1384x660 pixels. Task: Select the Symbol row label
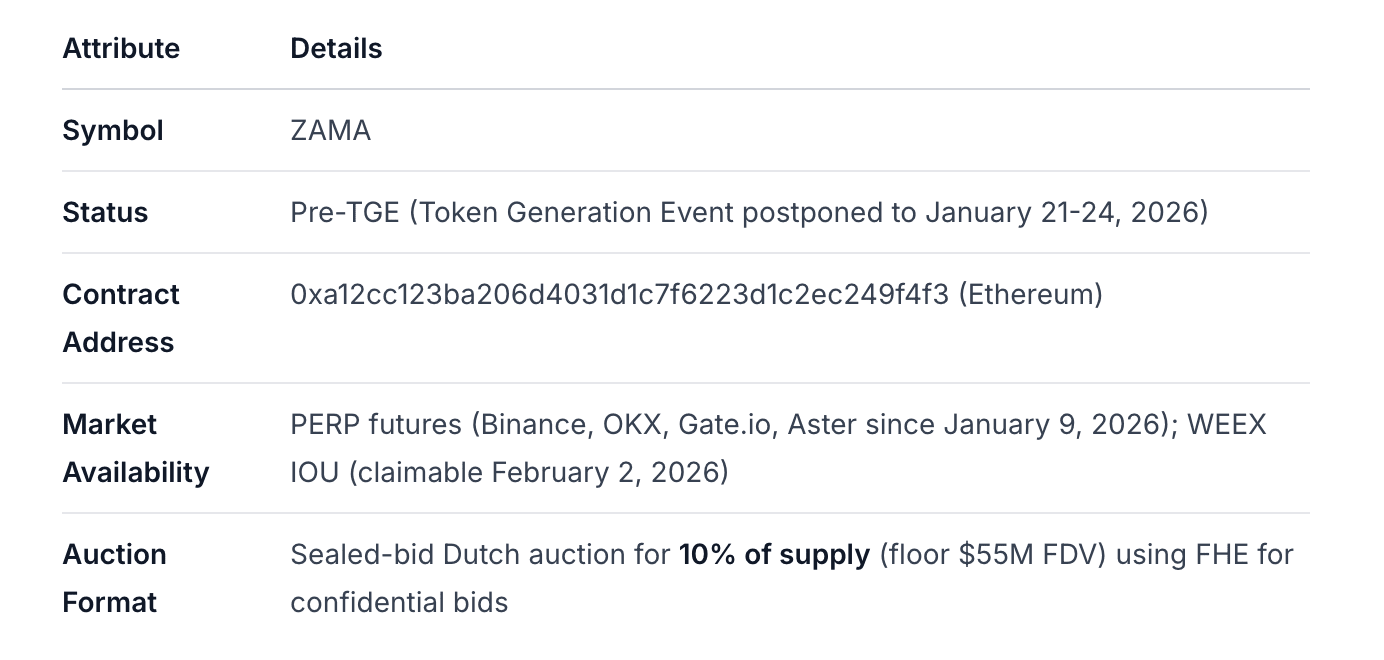(113, 130)
